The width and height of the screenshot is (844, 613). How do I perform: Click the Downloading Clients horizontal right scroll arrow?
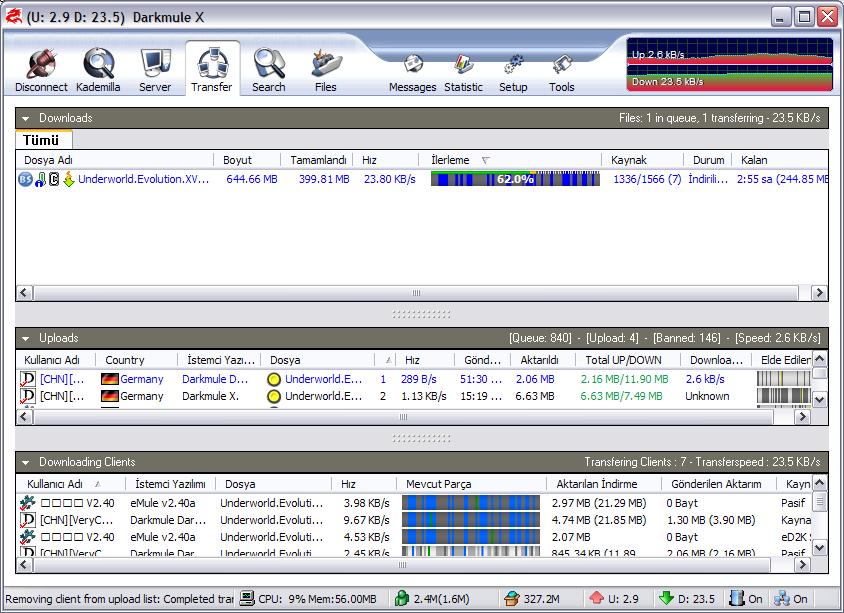pos(803,565)
